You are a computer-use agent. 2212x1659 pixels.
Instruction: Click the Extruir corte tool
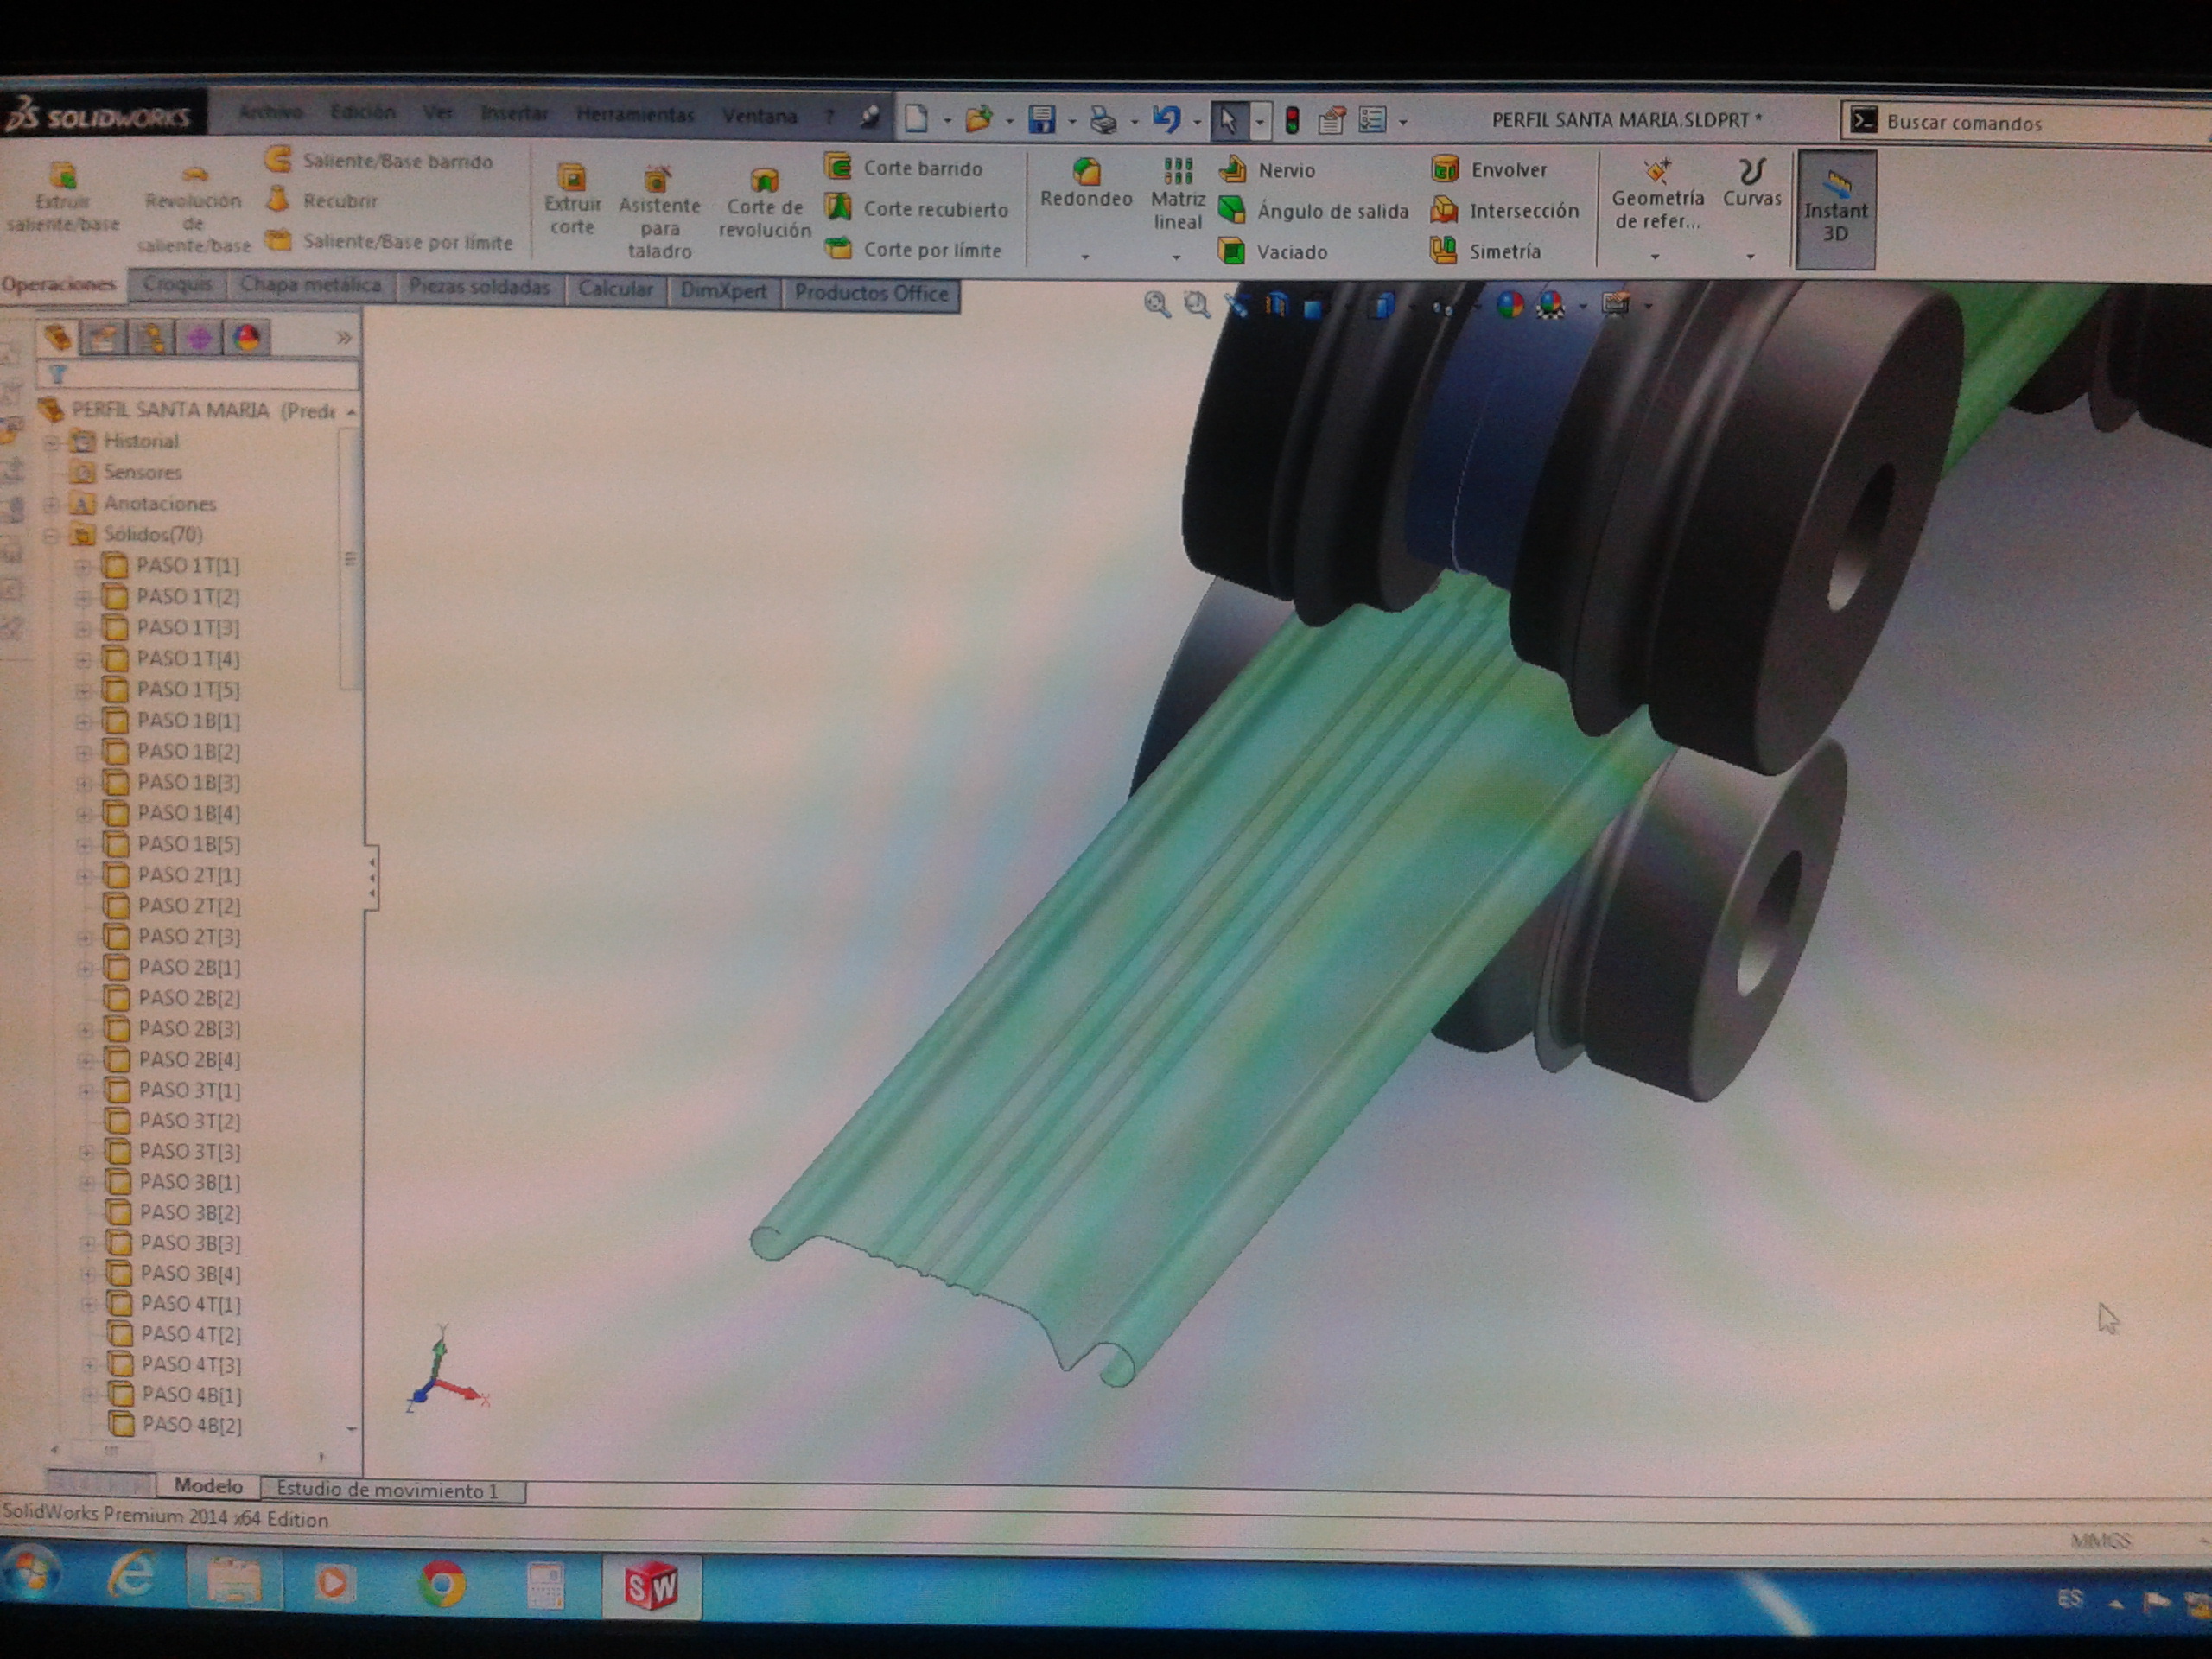click(x=572, y=200)
